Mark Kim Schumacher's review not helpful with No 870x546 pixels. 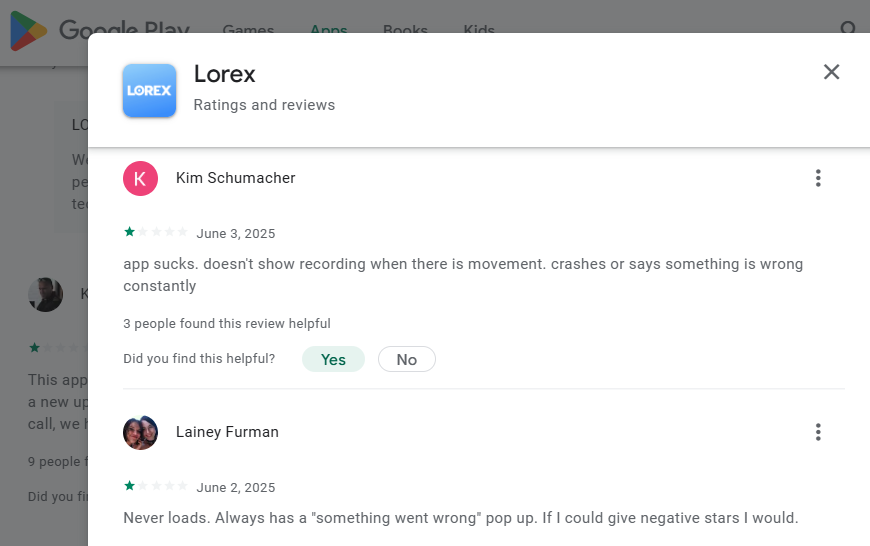[407, 359]
